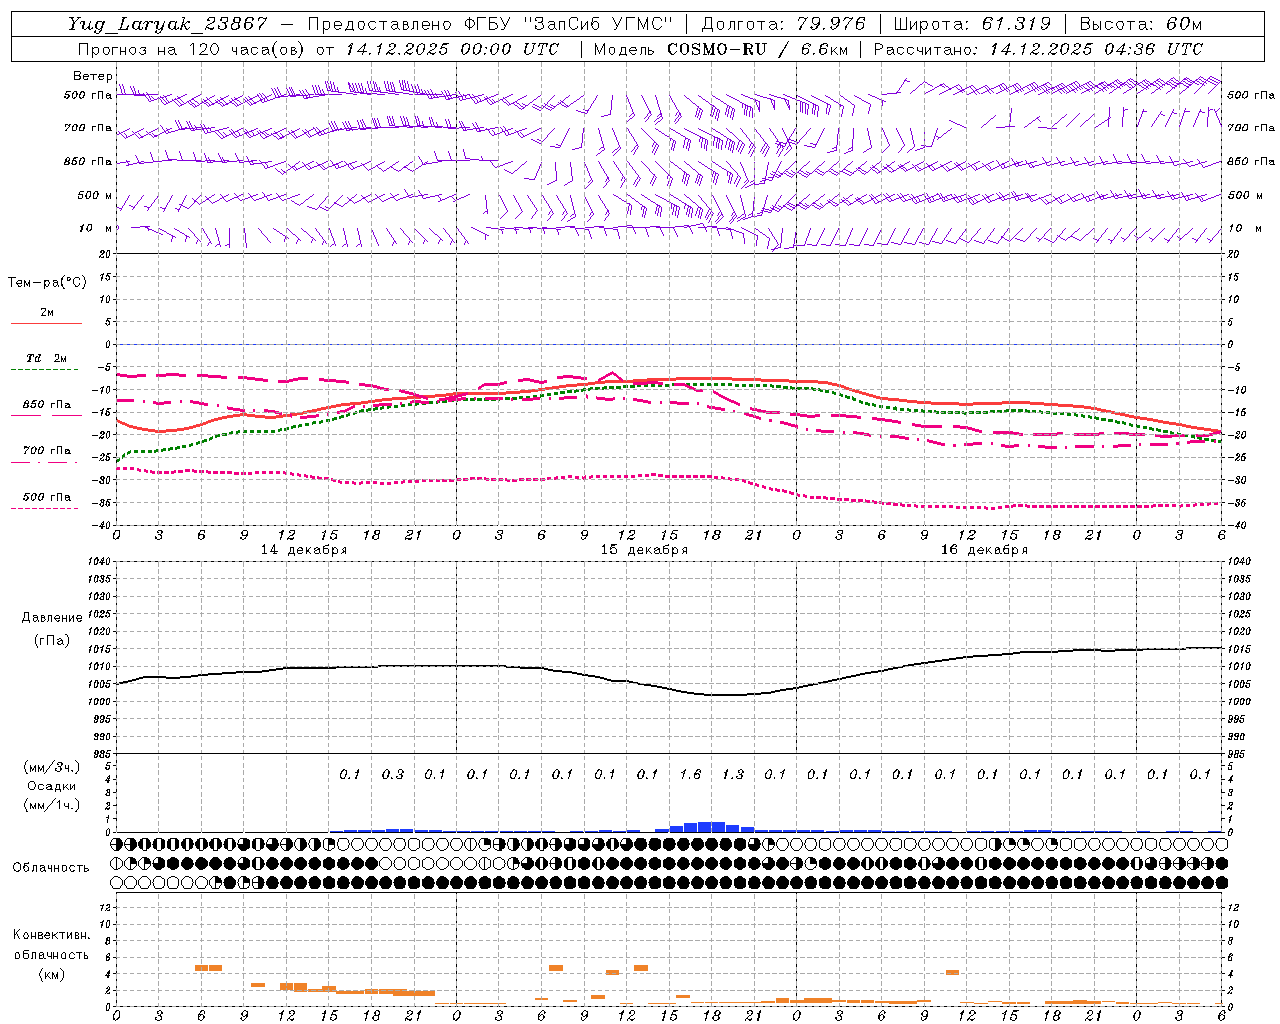Click the Конвективн. convective cloud label
The width and height of the screenshot is (1280, 1024).
pos(52,935)
